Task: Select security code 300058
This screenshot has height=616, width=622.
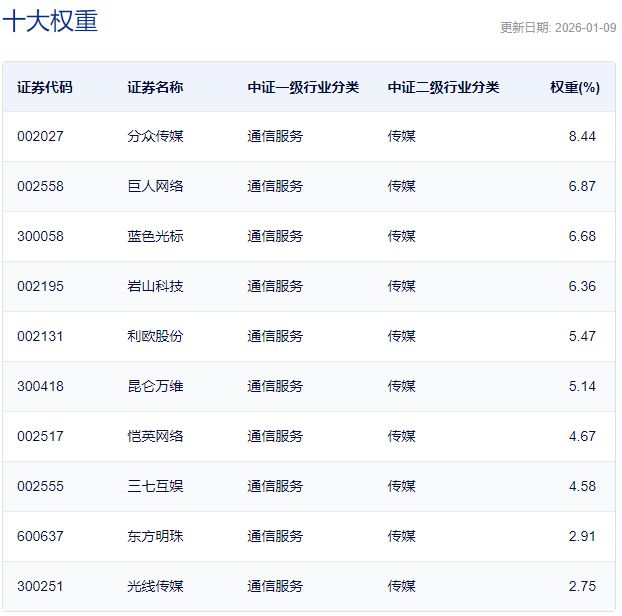Action: [40, 236]
